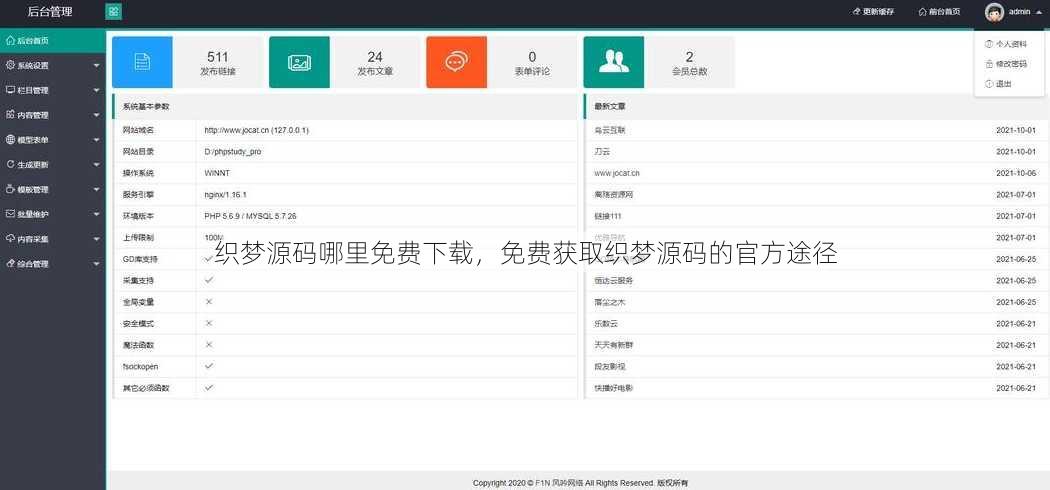Open the www.jocat.cn article row
This screenshot has height=490, width=1050.
[817, 173]
